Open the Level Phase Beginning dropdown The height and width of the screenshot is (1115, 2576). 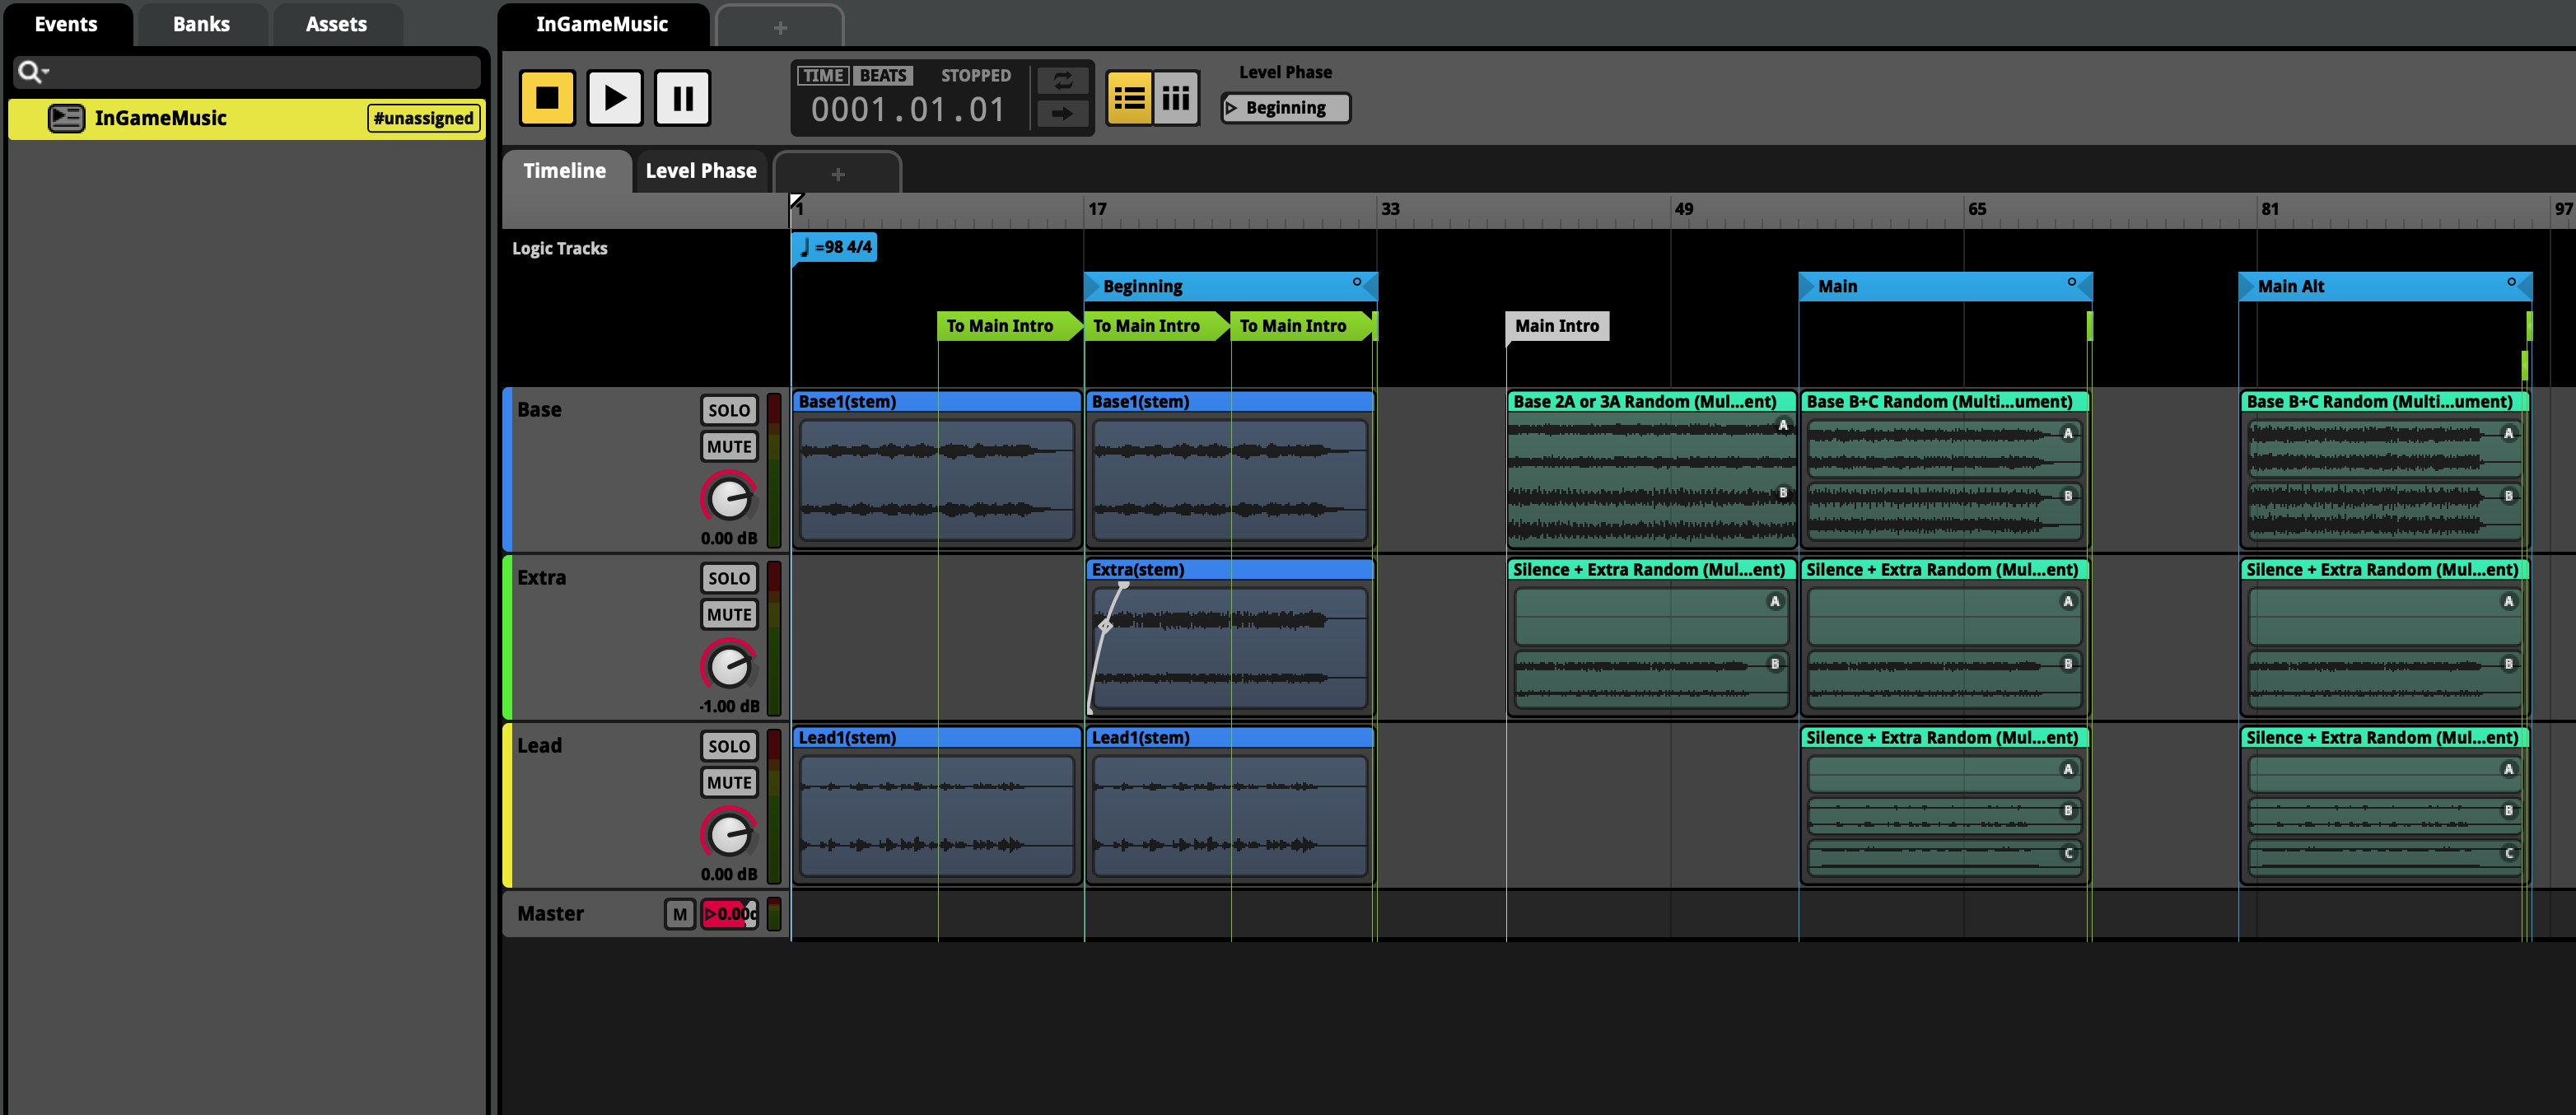click(1285, 108)
